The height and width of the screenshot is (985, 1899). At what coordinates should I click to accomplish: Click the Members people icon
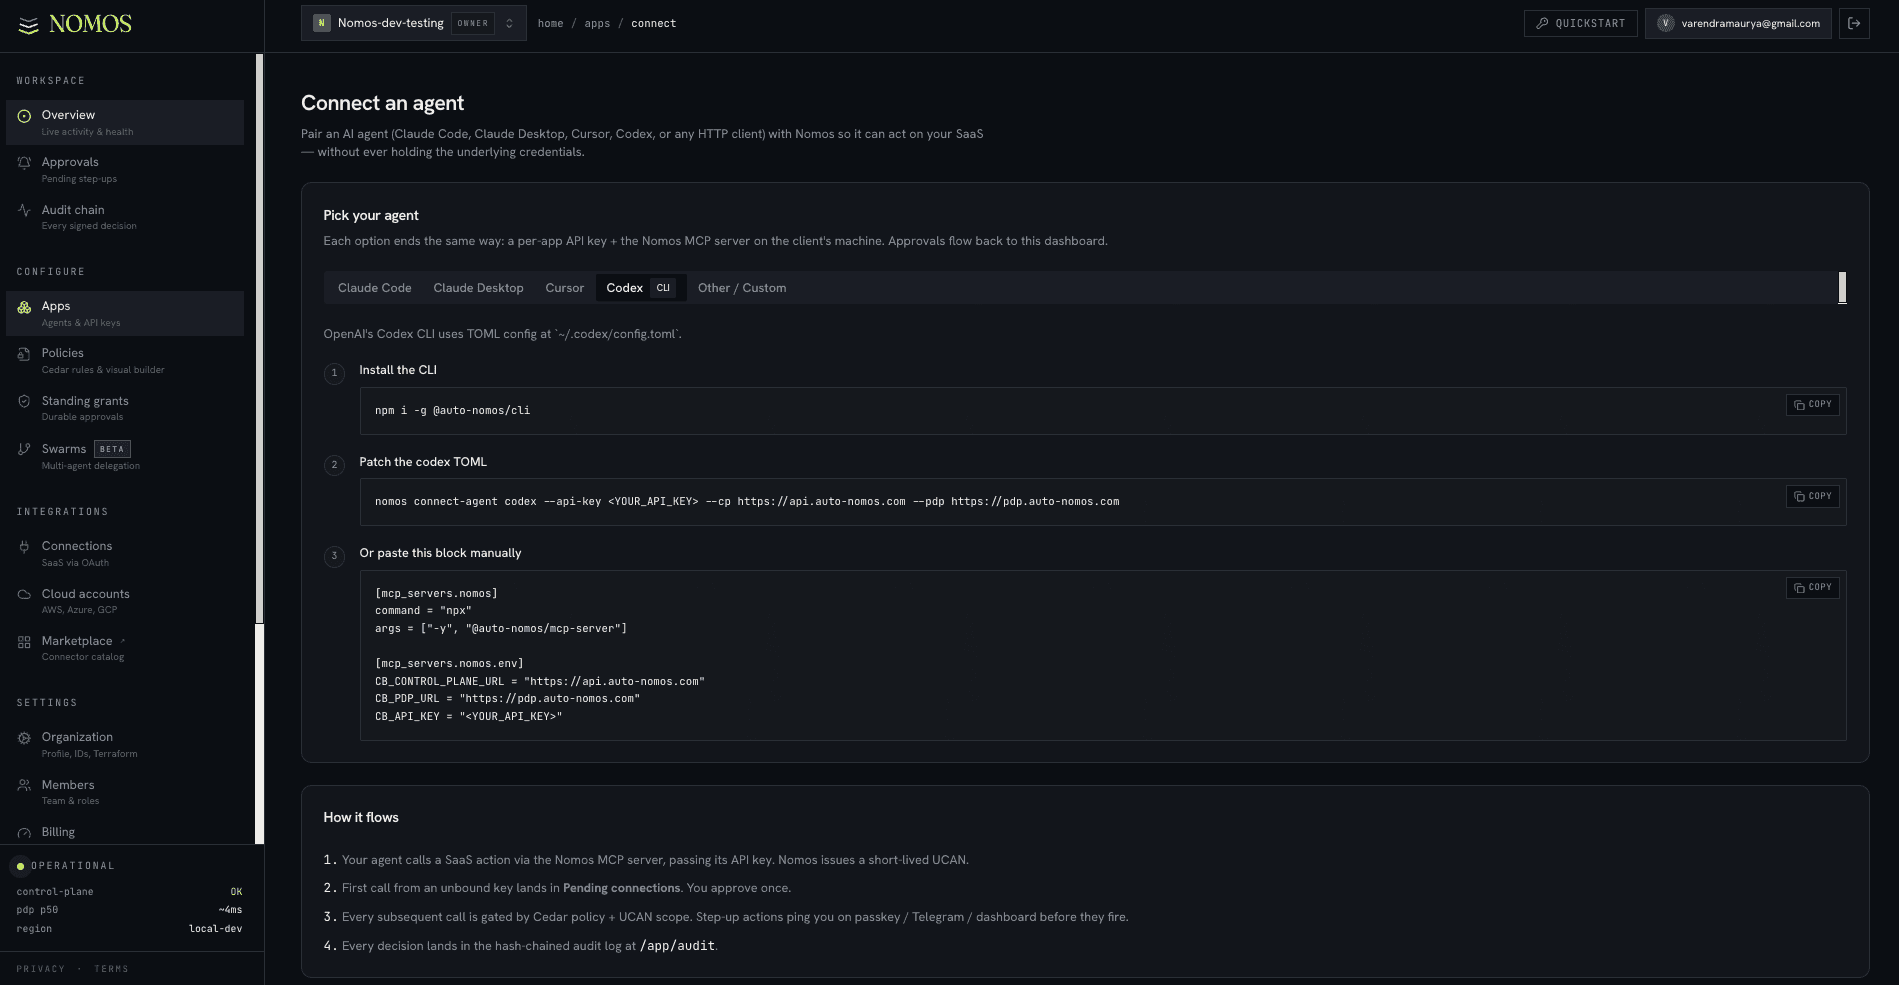(x=24, y=785)
